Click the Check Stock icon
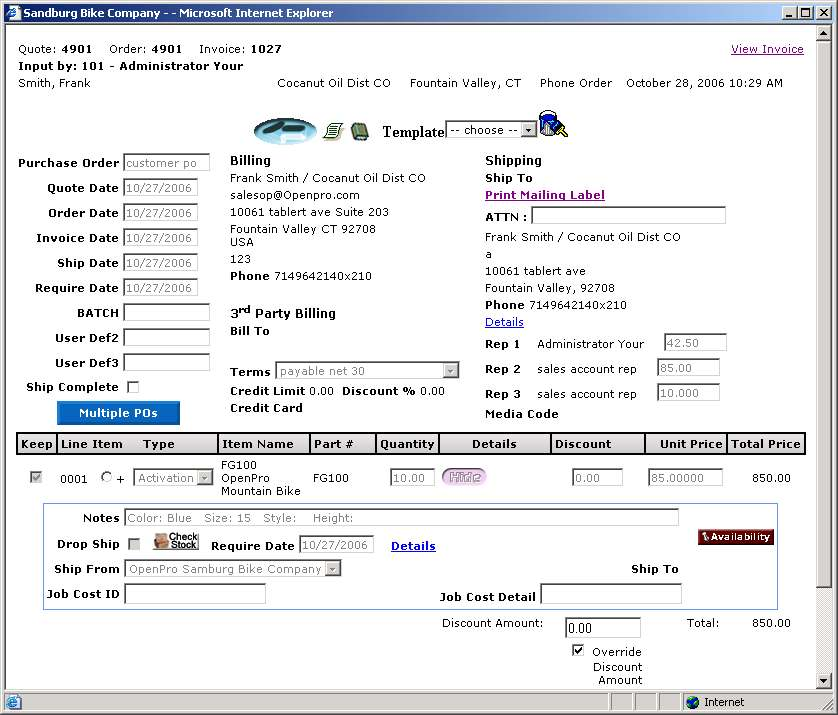 click(x=176, y=541)
